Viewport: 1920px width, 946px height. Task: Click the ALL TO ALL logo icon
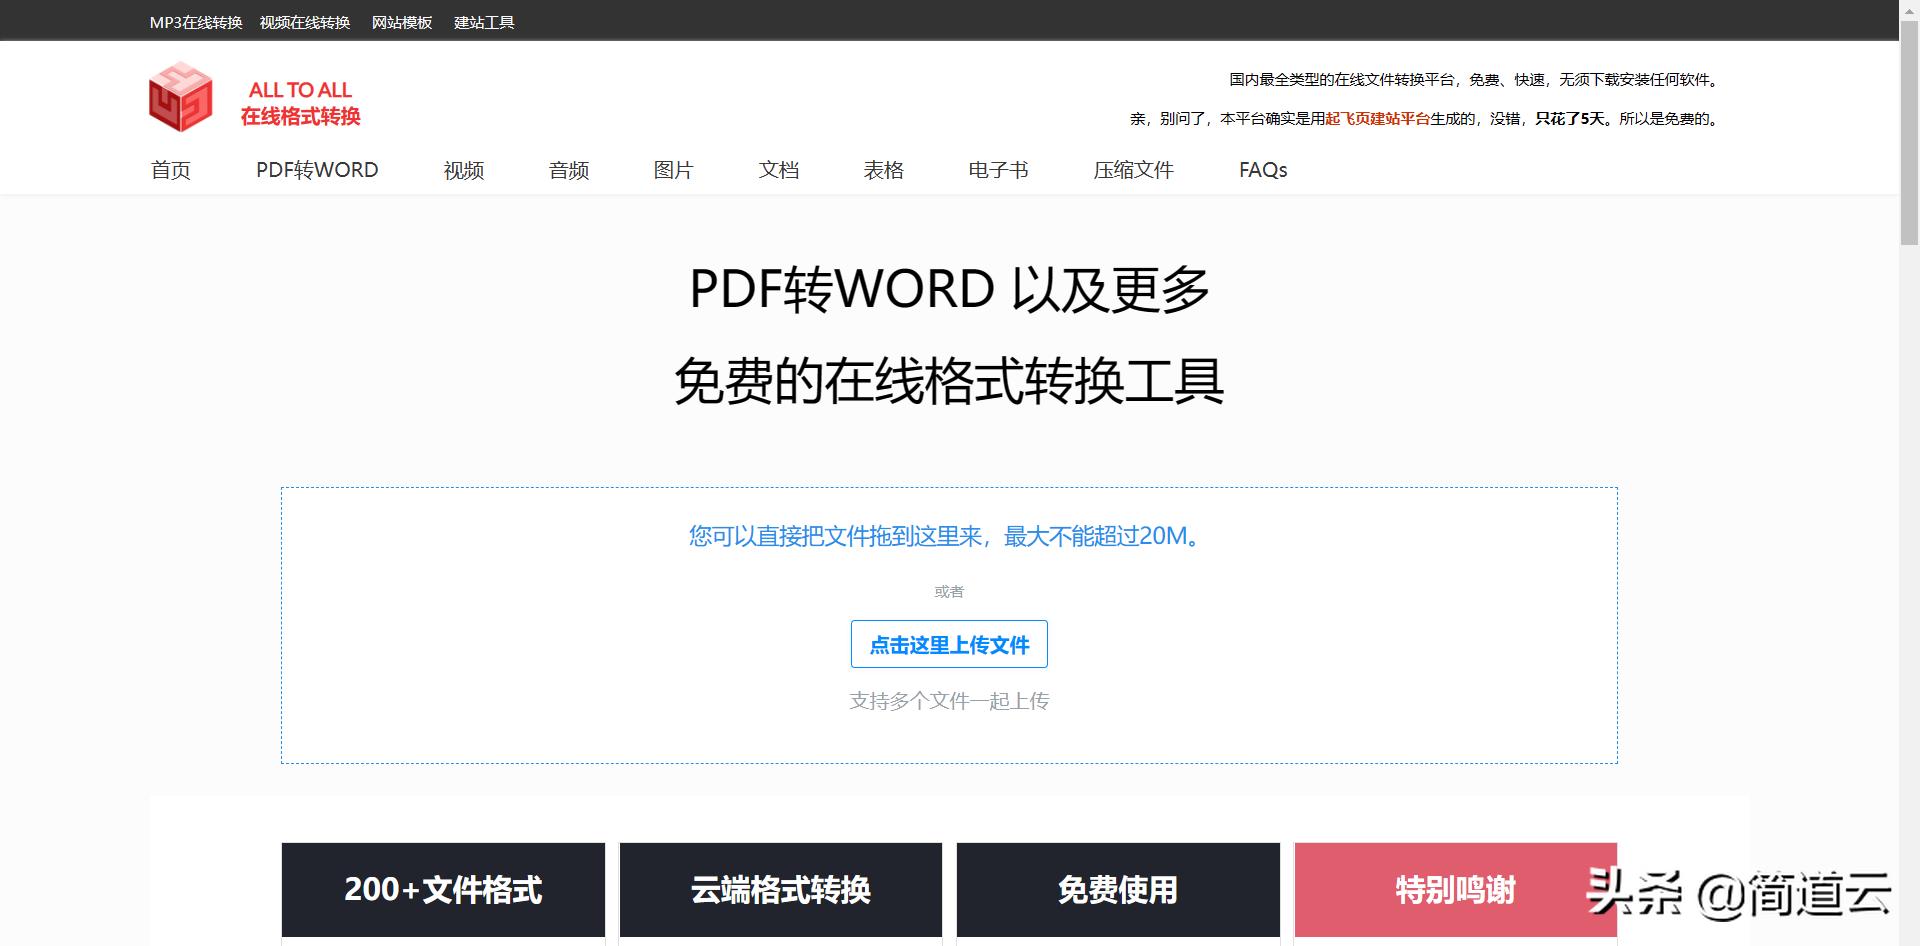tap(181, 97)
